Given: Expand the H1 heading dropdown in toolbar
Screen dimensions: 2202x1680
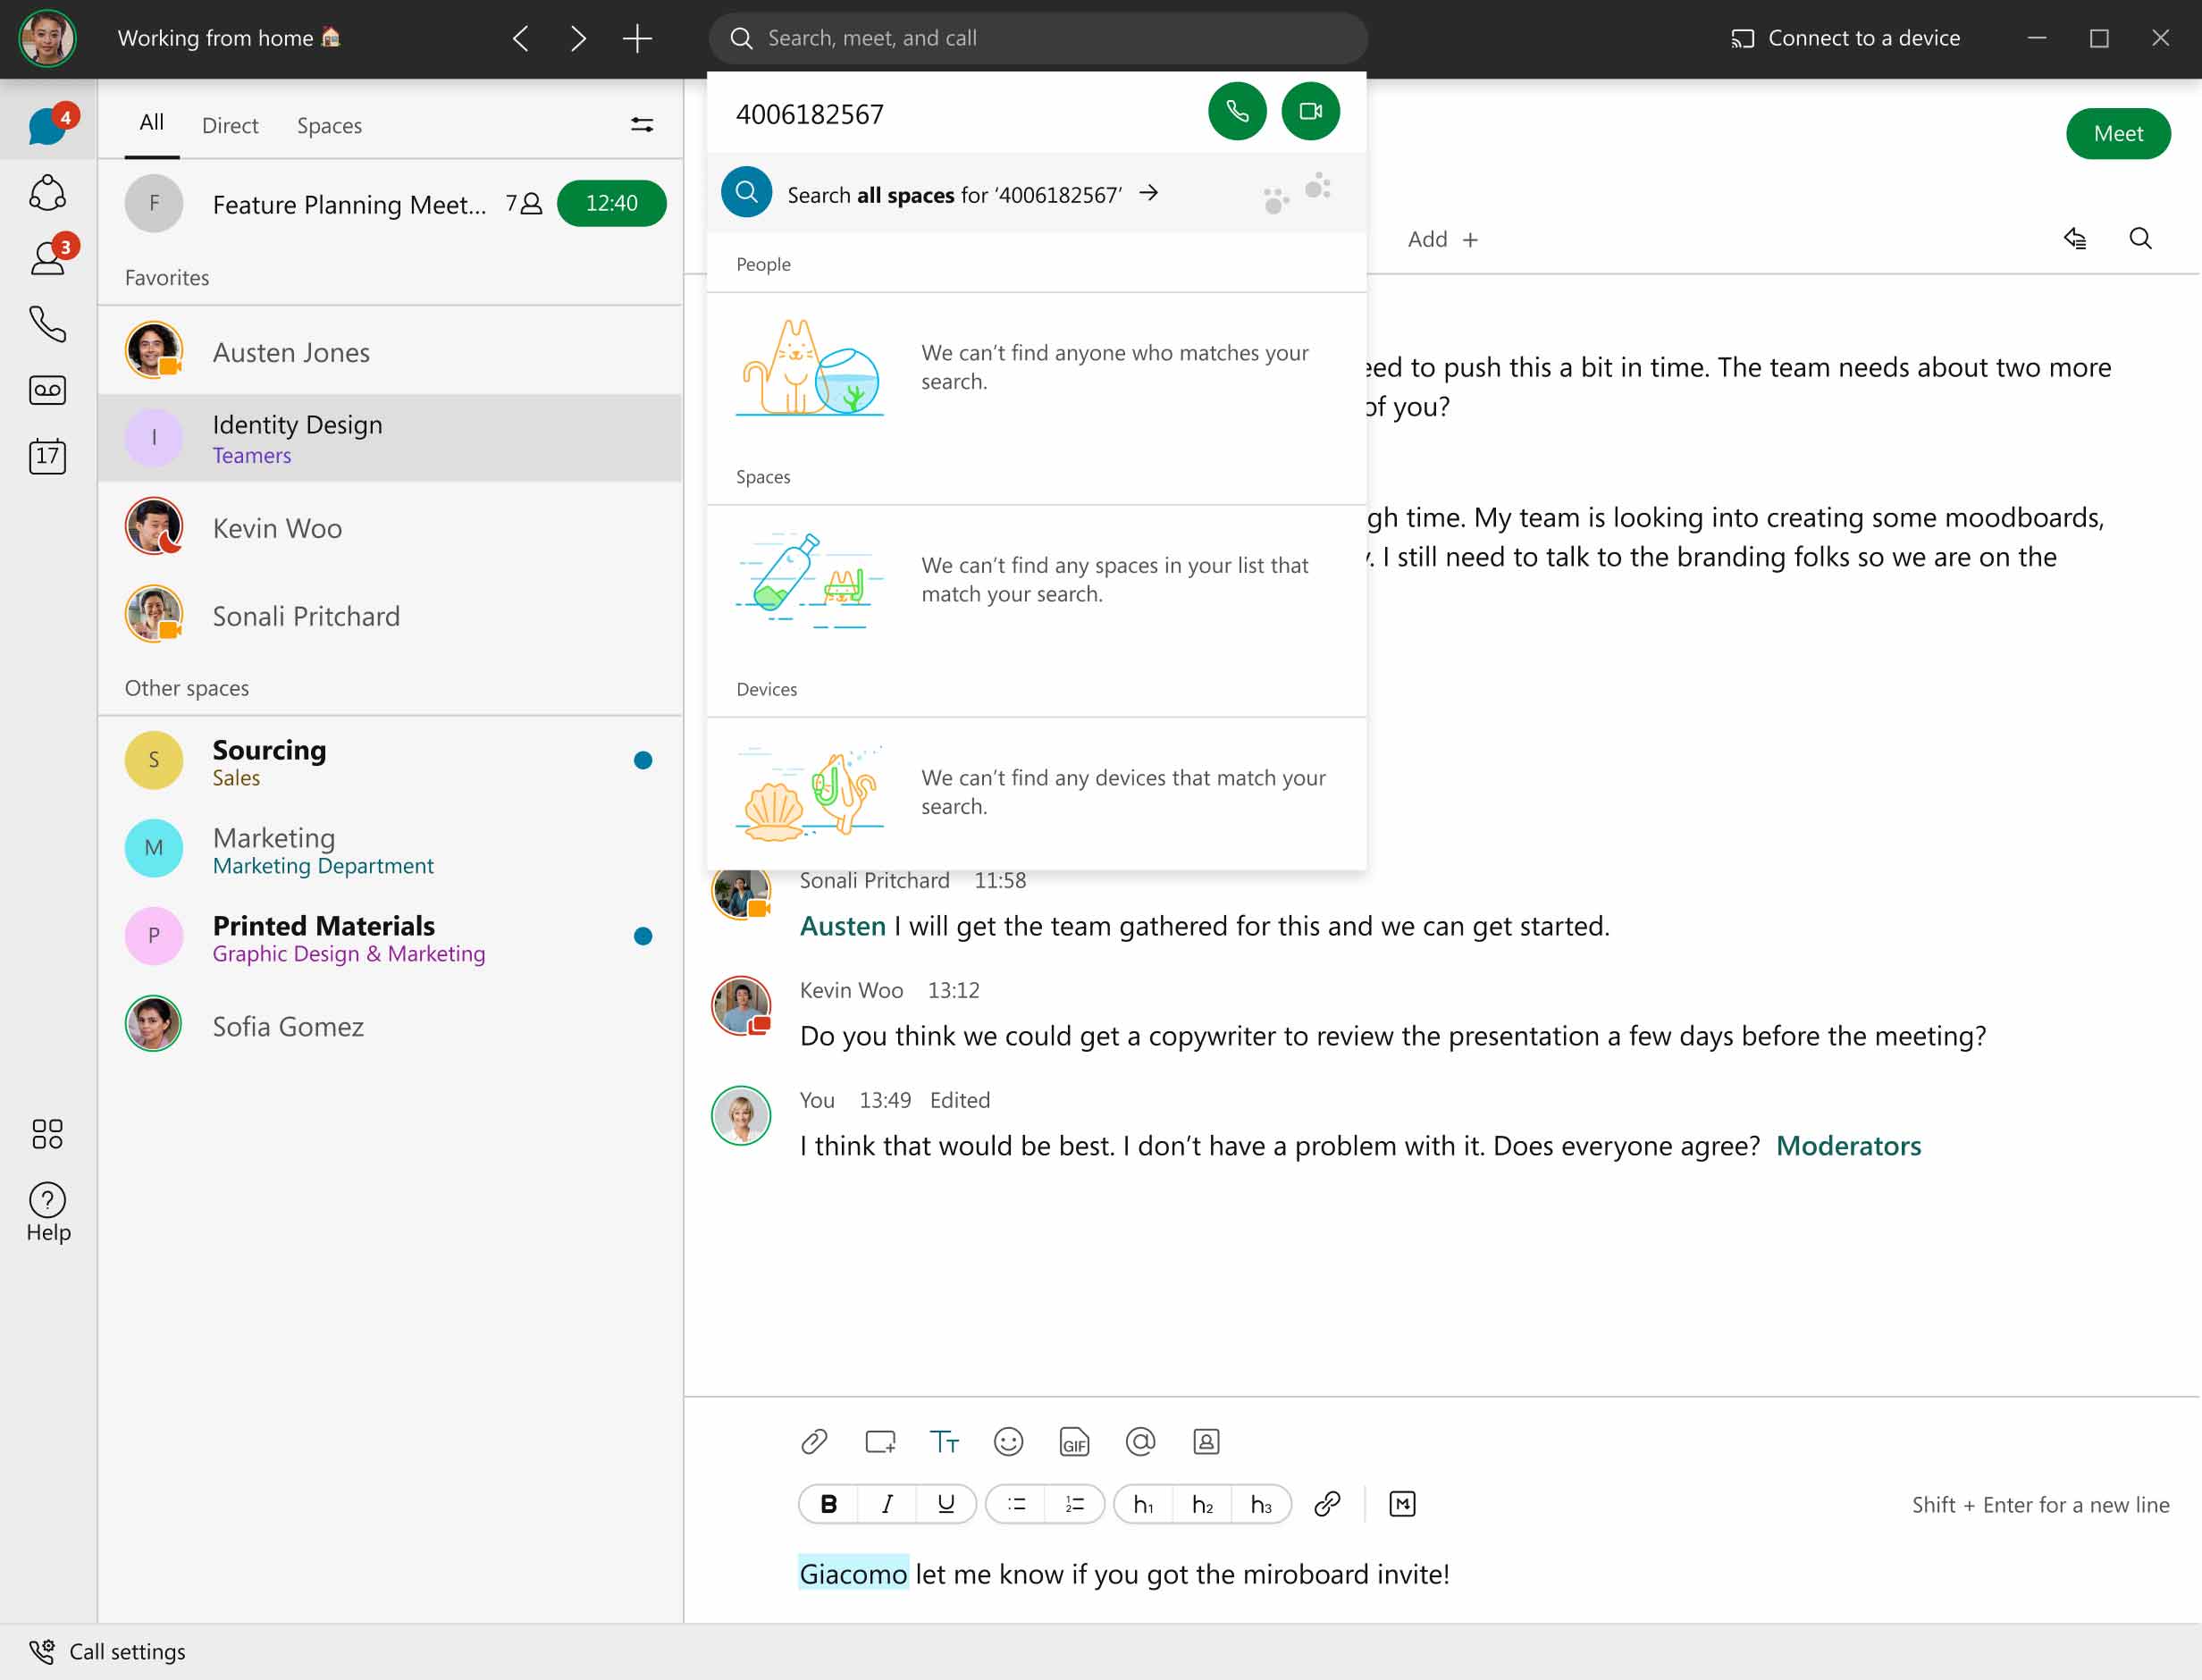Looking at the screenshot, I should click(x=1143, y=1504).
